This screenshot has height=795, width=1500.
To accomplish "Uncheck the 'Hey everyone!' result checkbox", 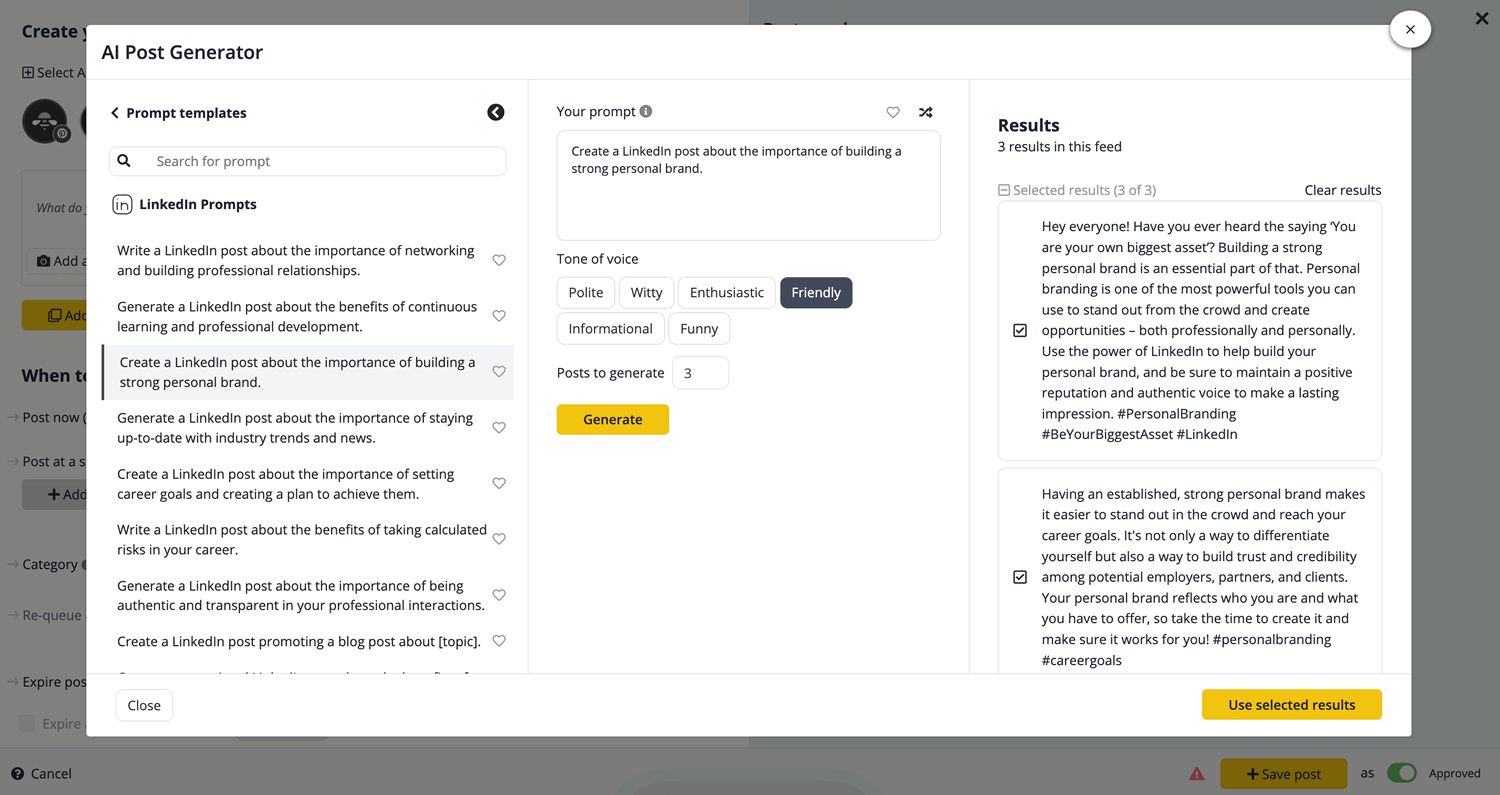I will (1020, 330).
